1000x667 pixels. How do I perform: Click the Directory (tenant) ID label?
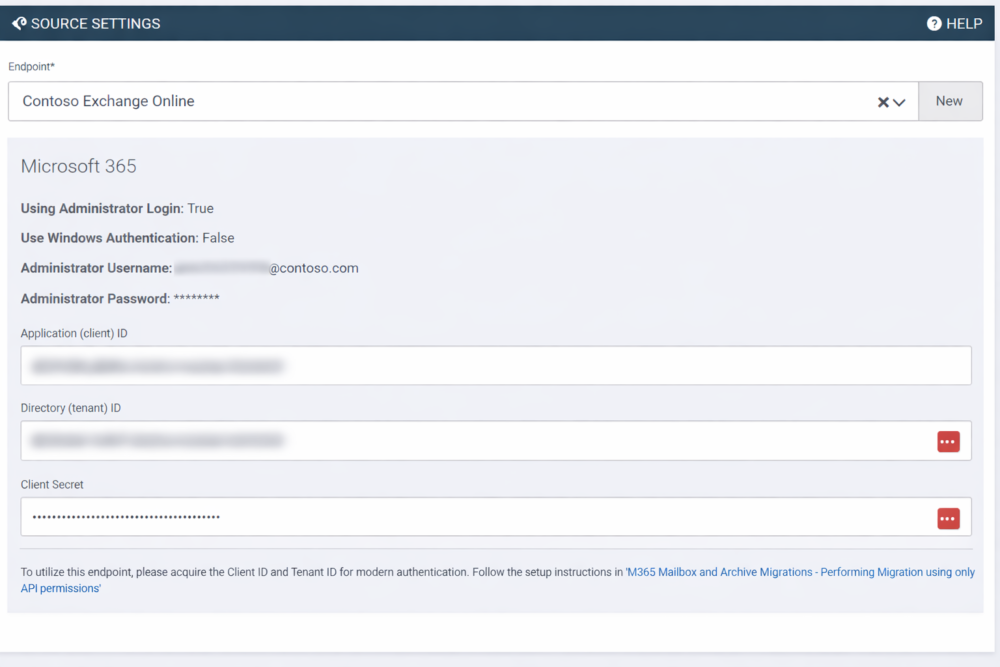pos(71,408)
